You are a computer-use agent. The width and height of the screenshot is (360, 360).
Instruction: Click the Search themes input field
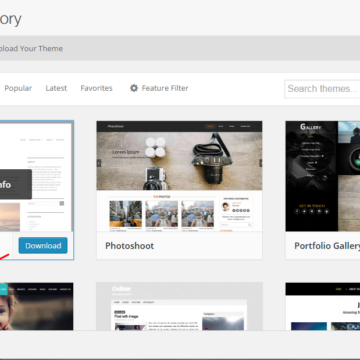pyautogui.click(x=322, y=89)
